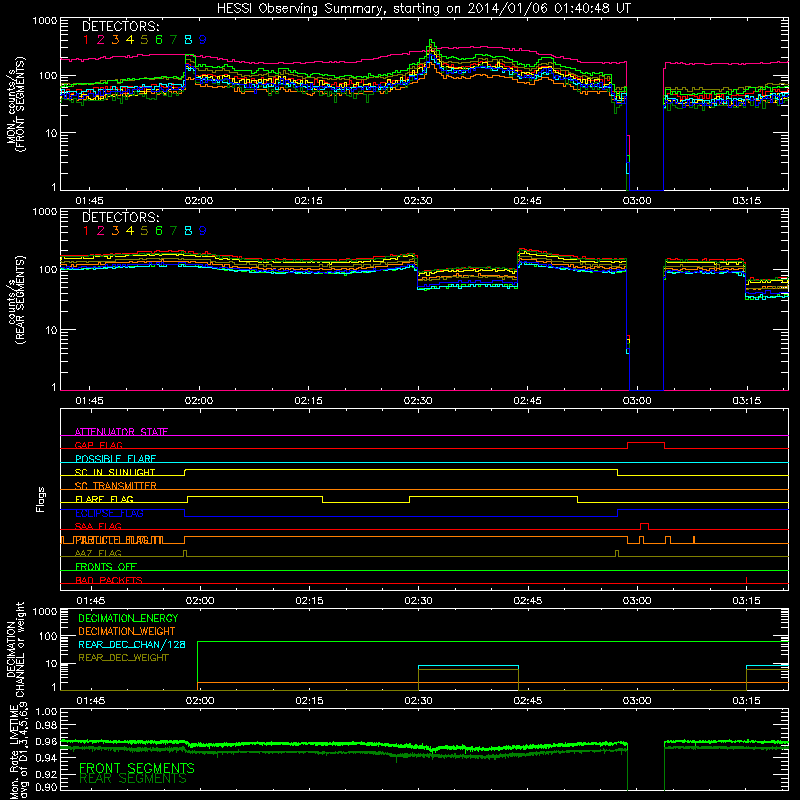Click the 1.00 y-axis label of livetime plot
This screenshot has width=800, height=800.
[x=46, y=712]
